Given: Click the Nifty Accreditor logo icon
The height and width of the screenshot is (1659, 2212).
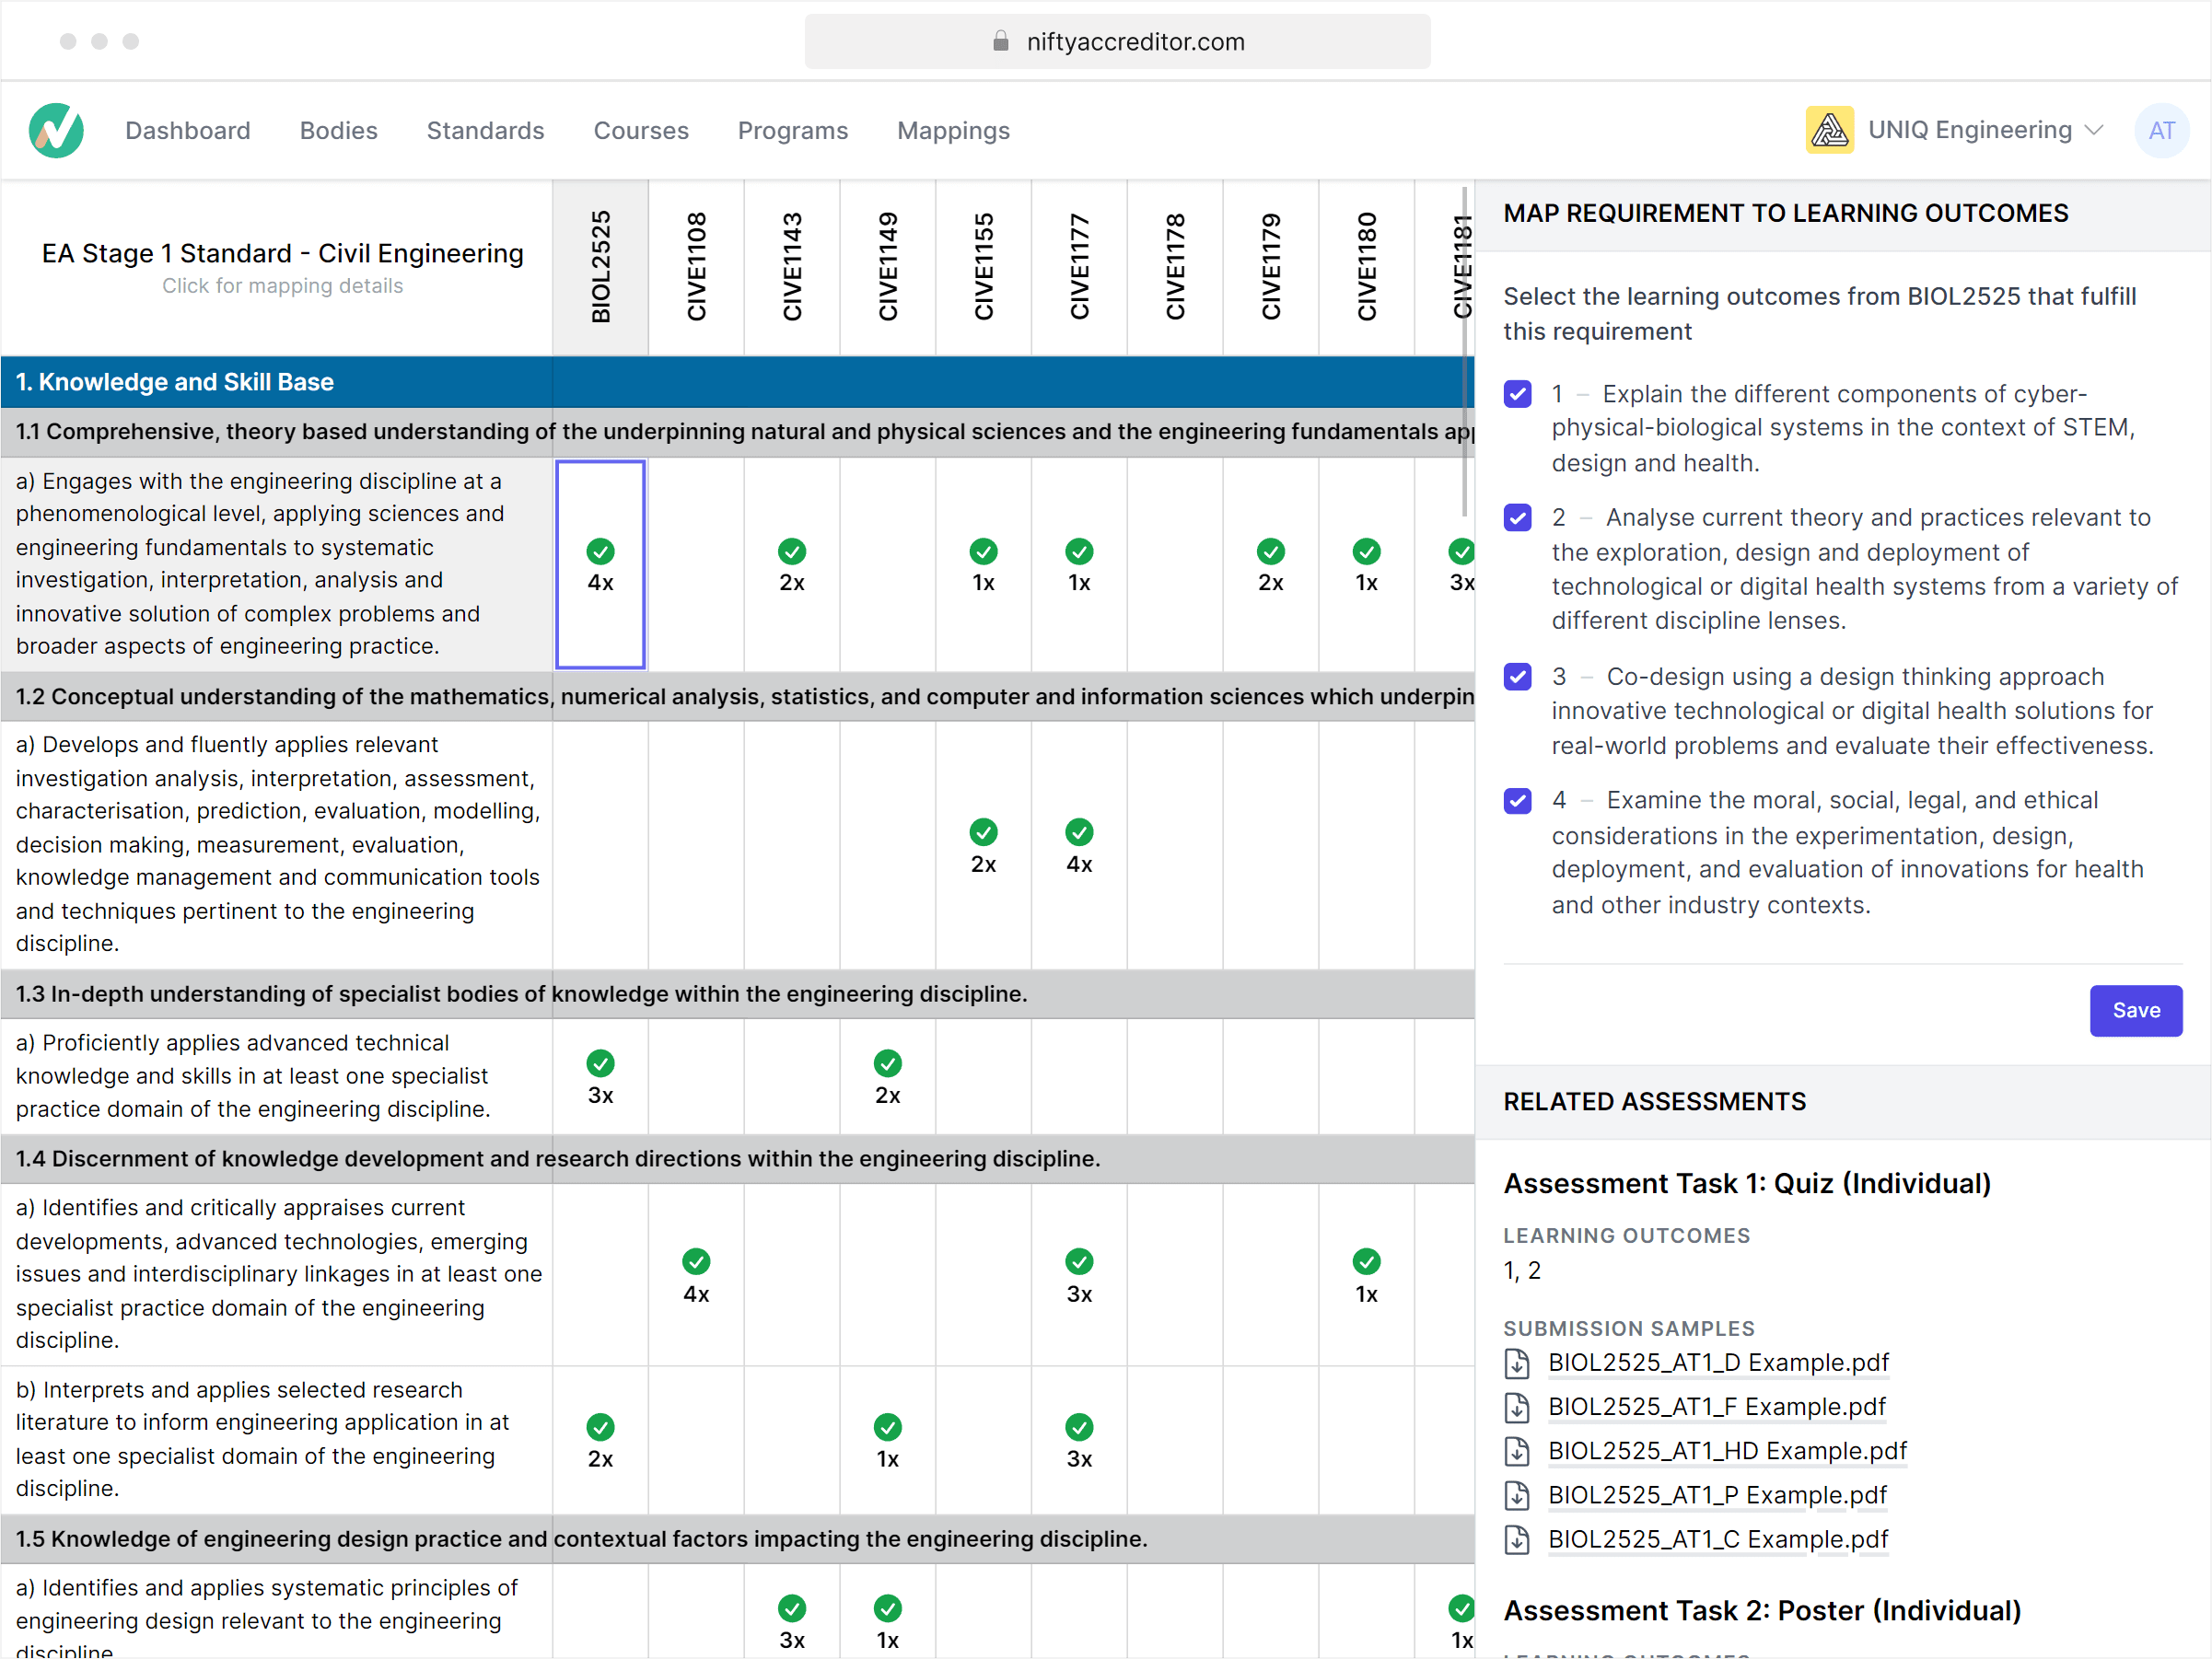Looking at the screenshot, I should [x=56, y=131].
